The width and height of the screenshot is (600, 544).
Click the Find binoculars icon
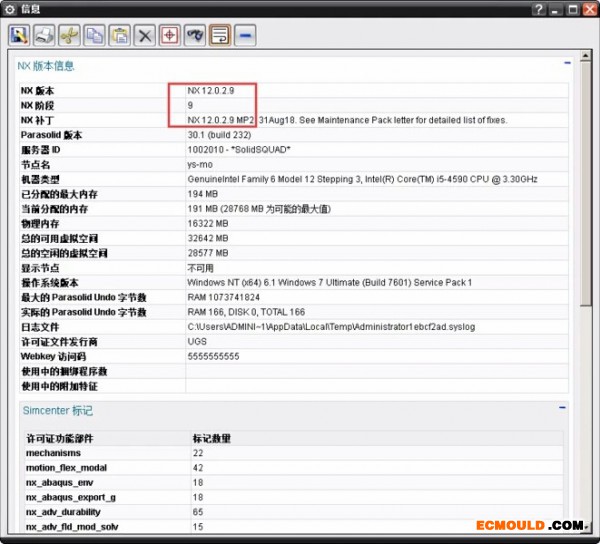tap(195, 36)
